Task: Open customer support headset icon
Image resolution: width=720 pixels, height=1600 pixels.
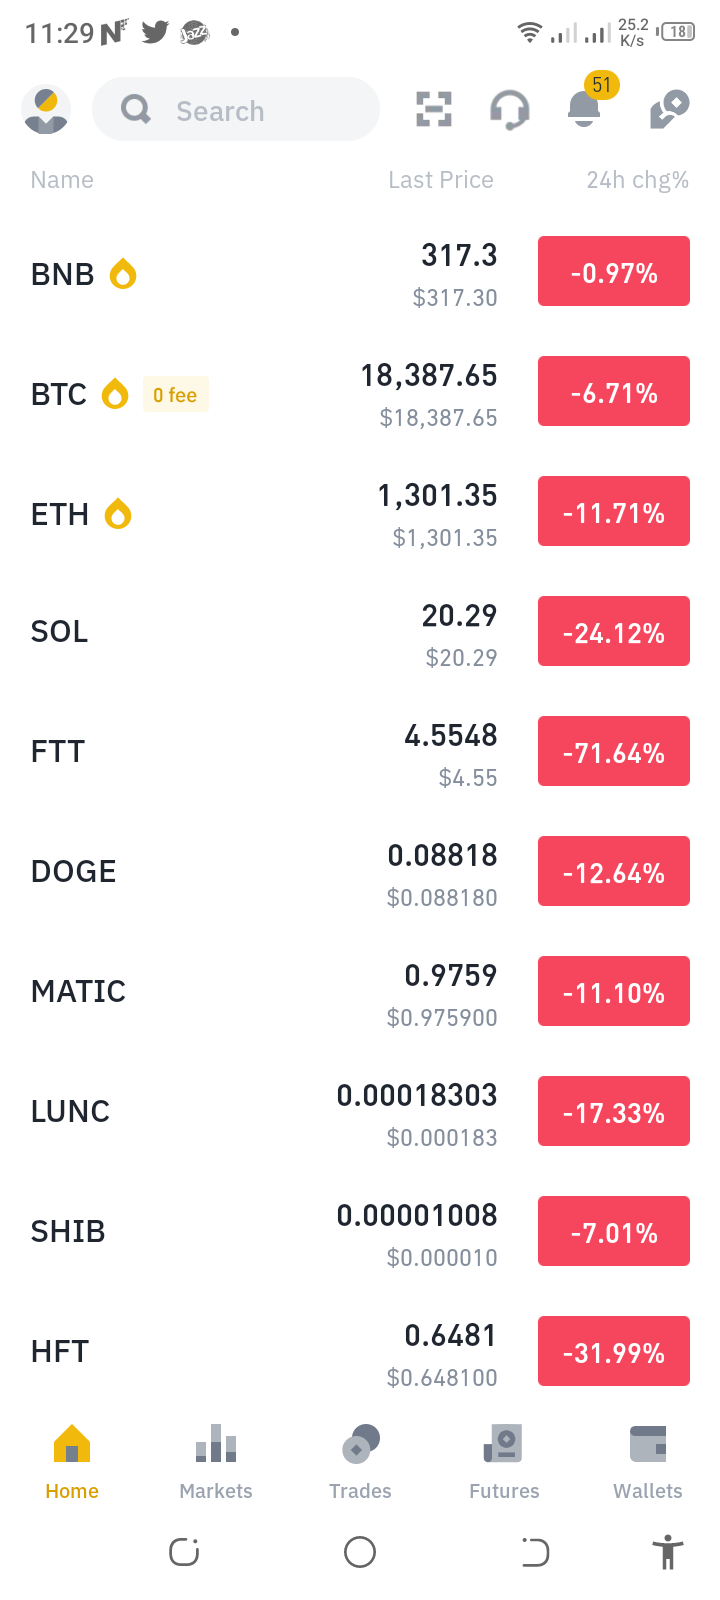Action: (x=510, y=110)
